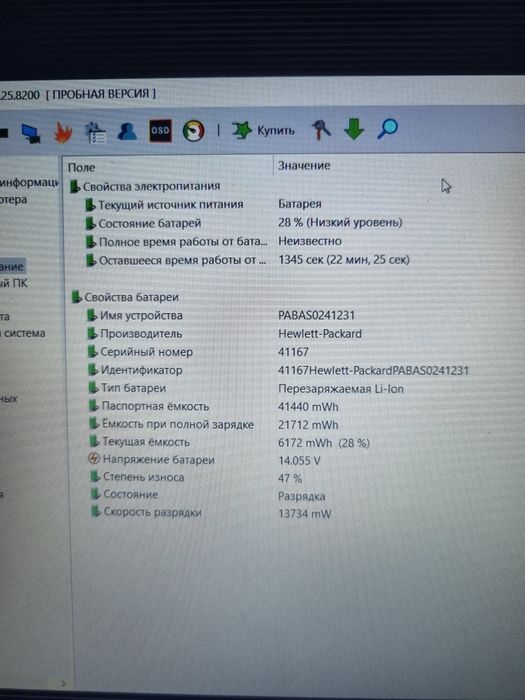Open the benchmark gauge icon
Screen dimensions: 525x700
tap(194, 131)
